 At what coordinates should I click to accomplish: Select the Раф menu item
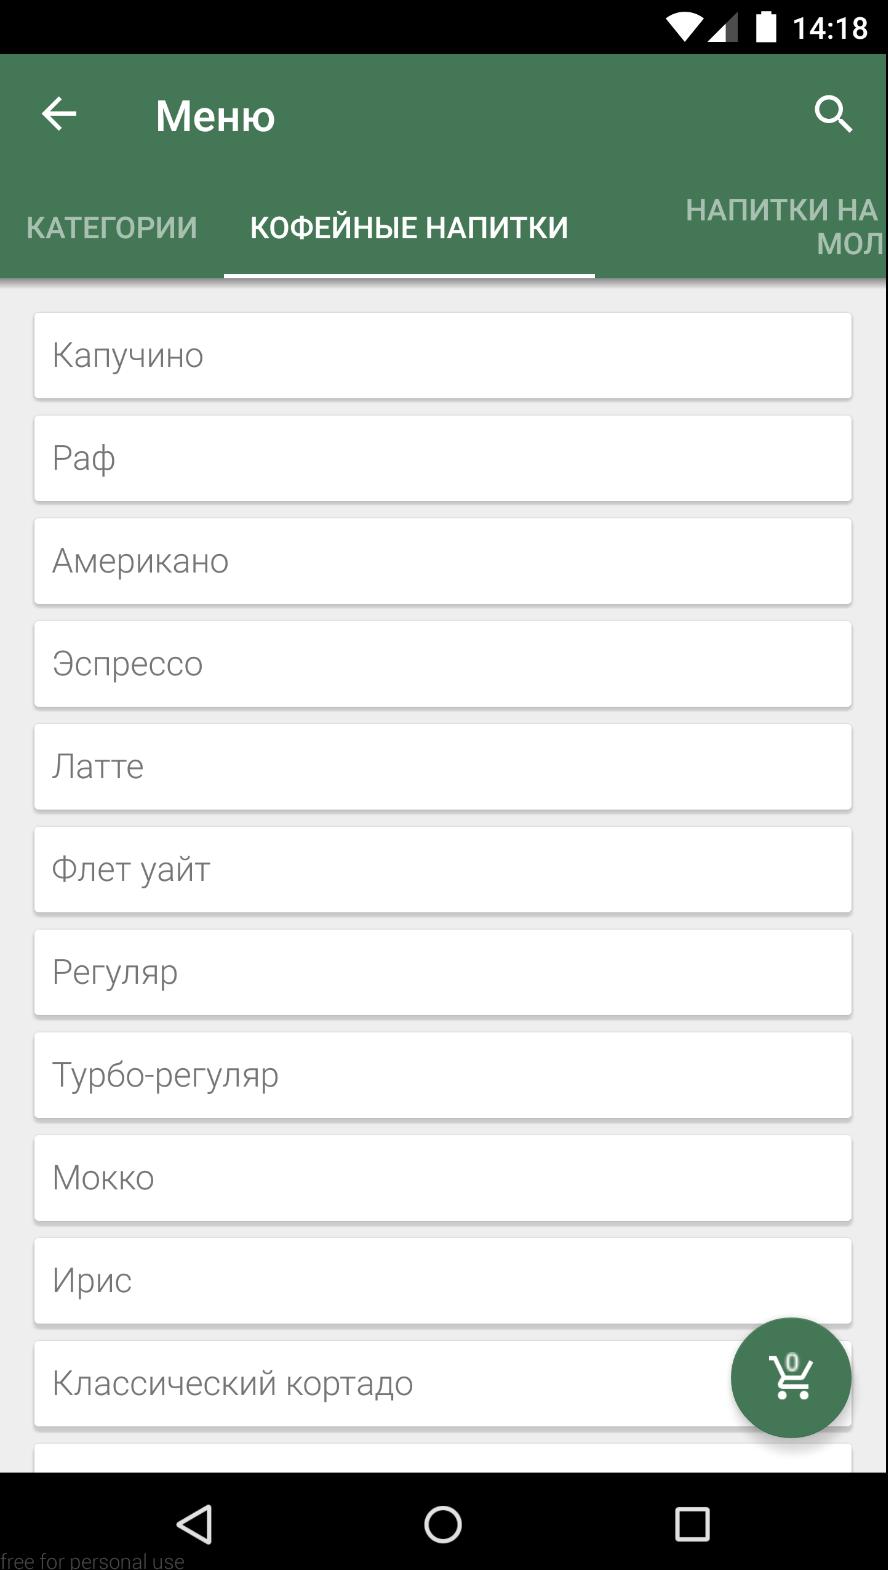[x=442, y=459]
